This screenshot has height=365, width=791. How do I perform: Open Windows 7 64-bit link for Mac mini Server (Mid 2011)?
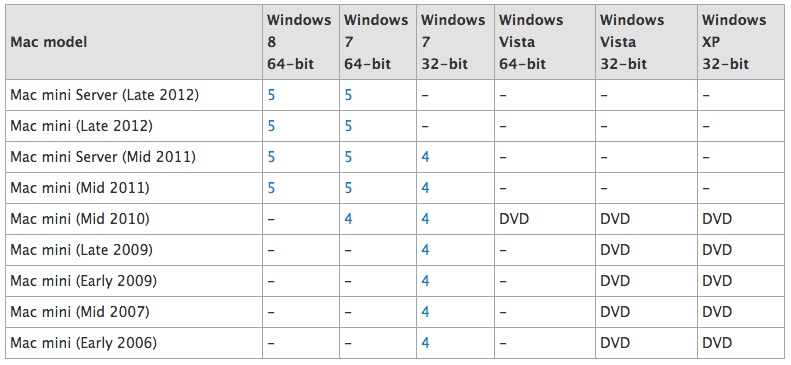tap(348, 157)
